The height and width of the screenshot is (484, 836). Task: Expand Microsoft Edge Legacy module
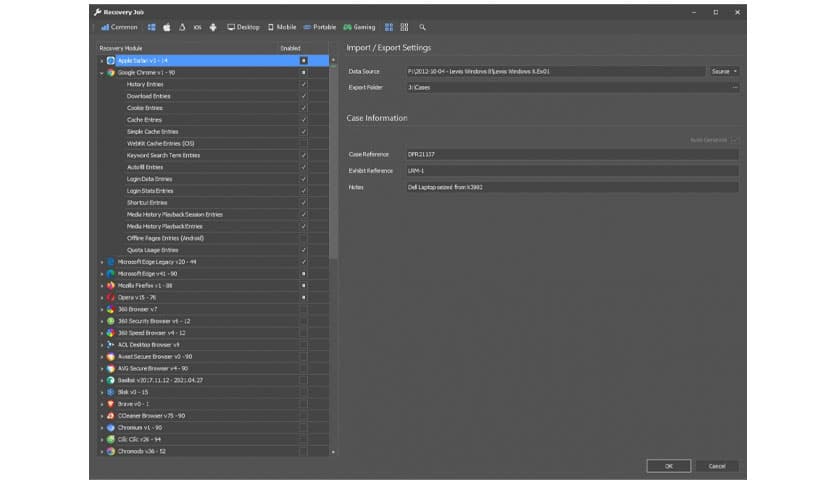(x=102, y=262)
